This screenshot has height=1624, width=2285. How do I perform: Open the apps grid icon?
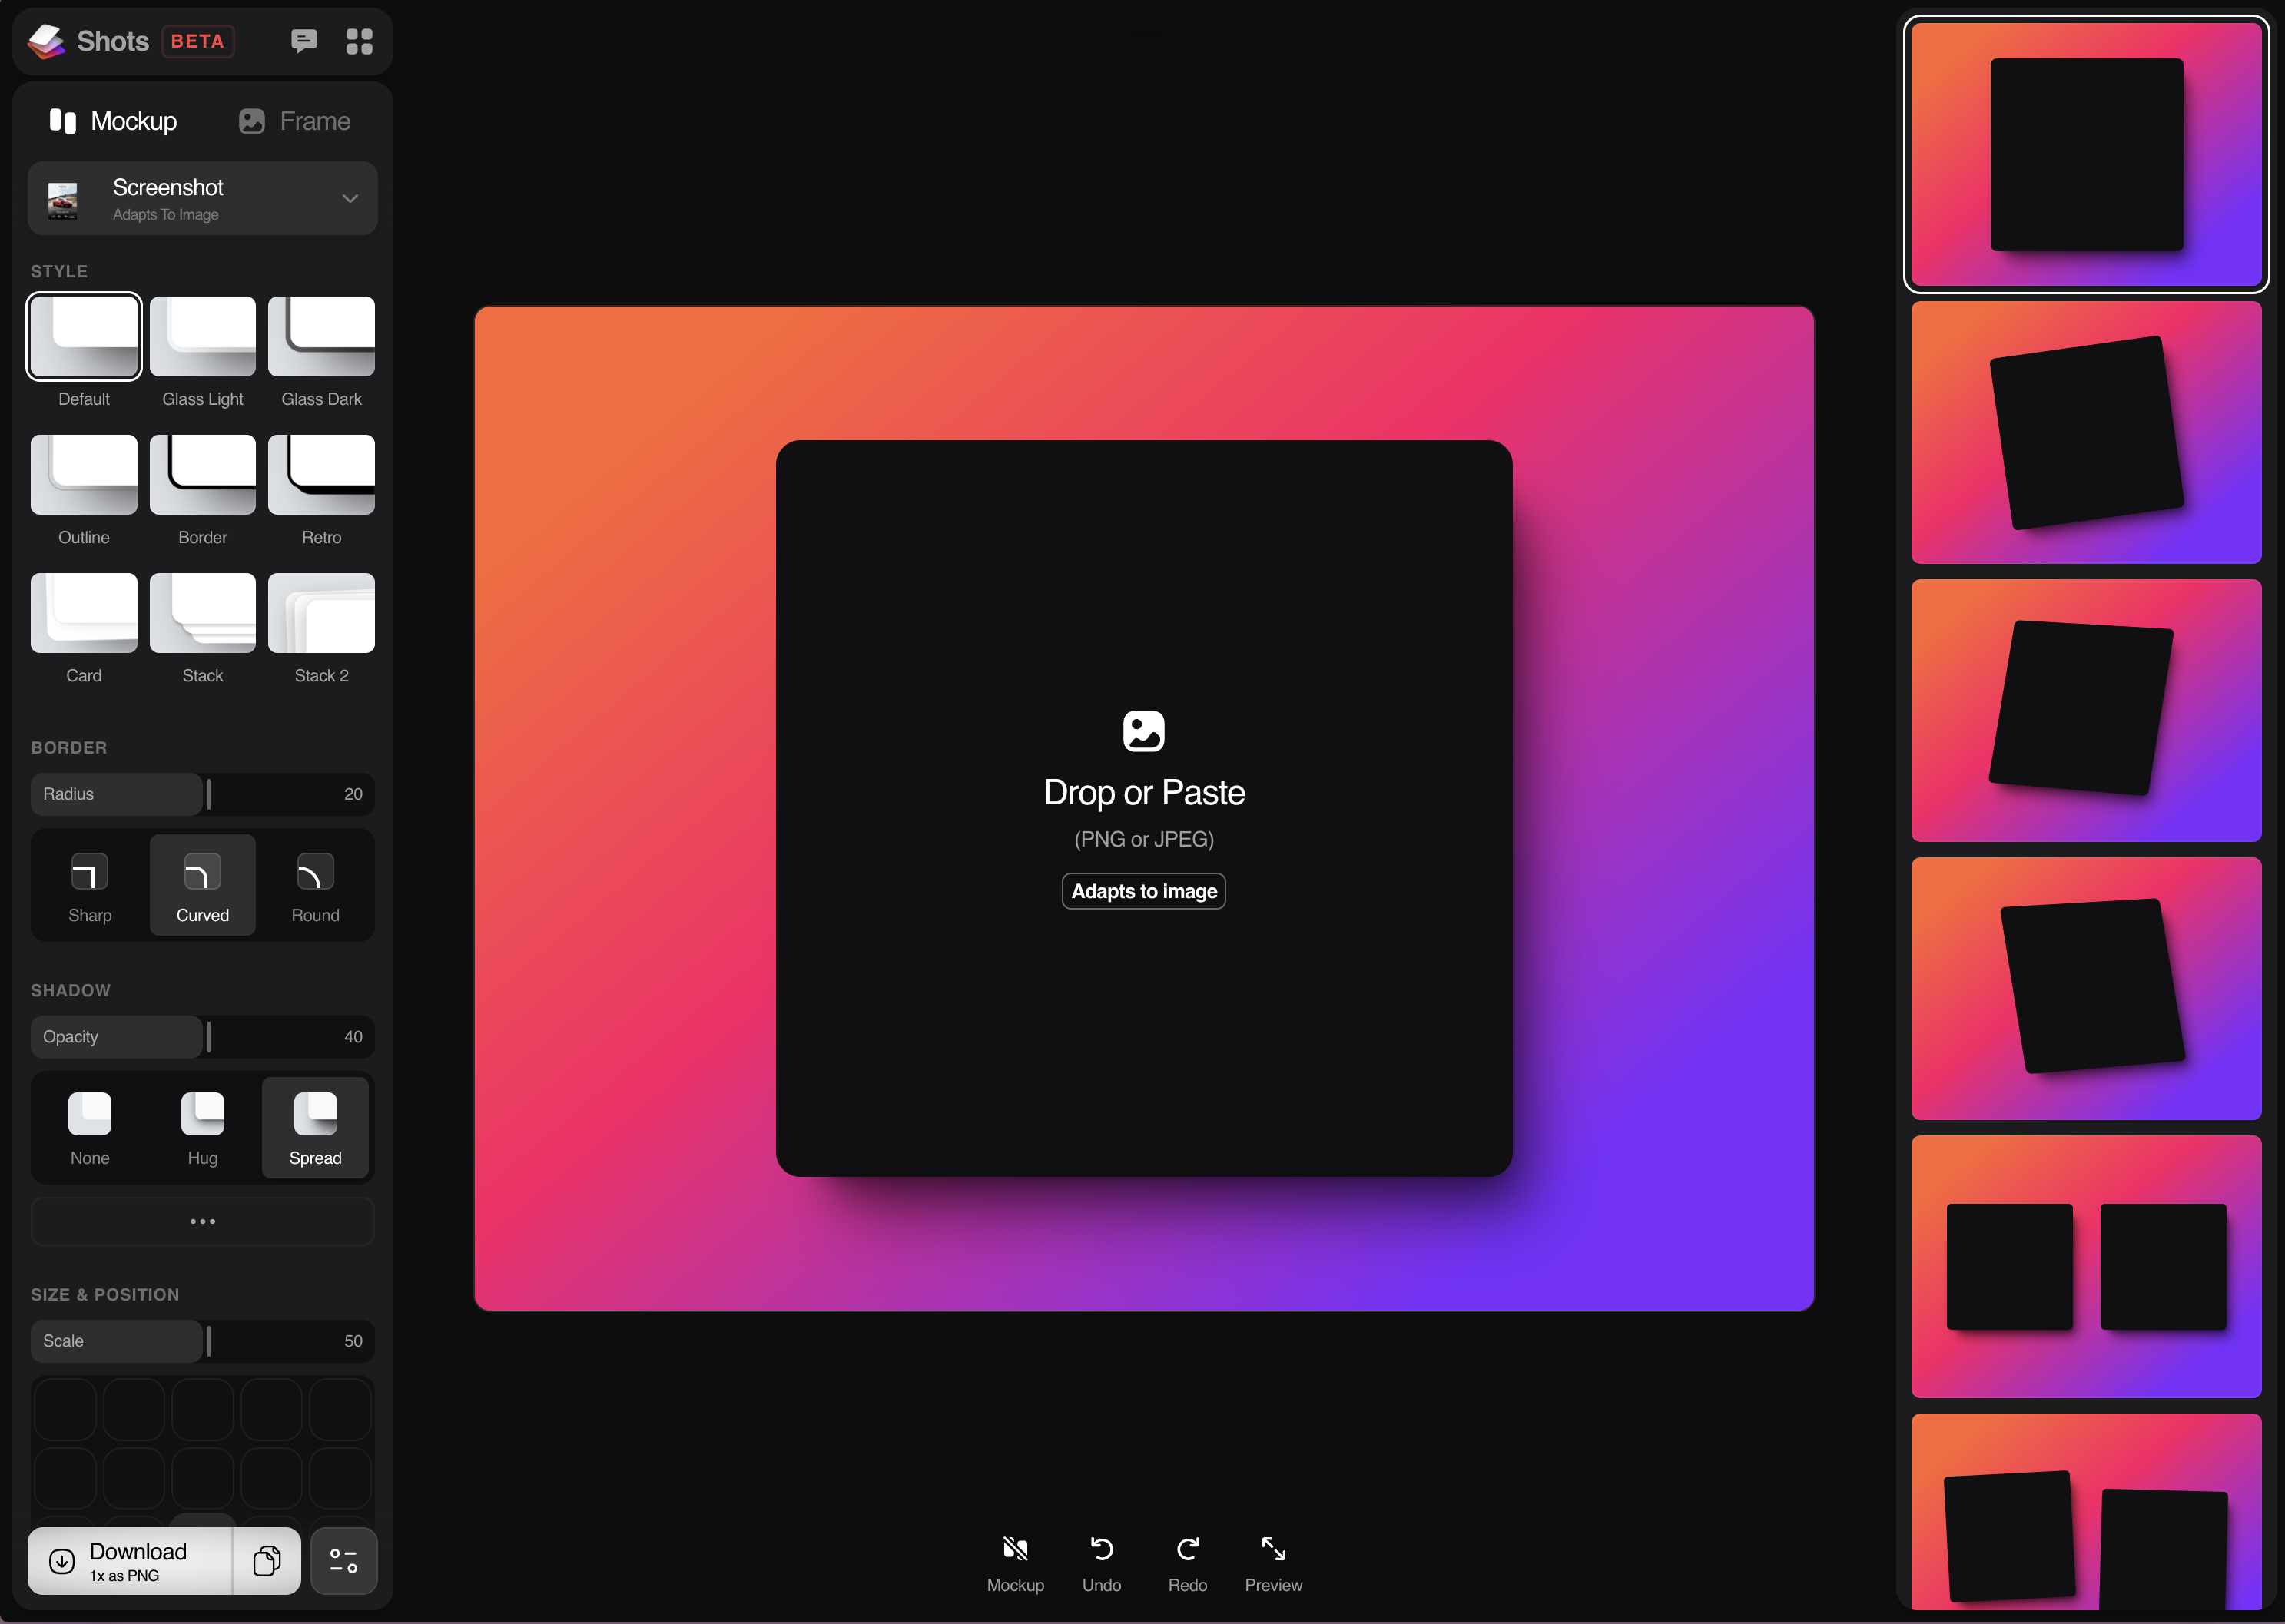pyautogui.click(x=359, y=41)
